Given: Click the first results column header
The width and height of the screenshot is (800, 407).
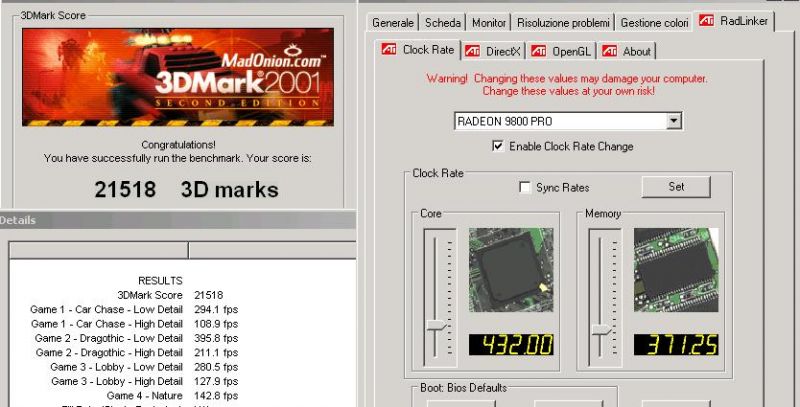Looking at the screenshot, I should 99,250.
